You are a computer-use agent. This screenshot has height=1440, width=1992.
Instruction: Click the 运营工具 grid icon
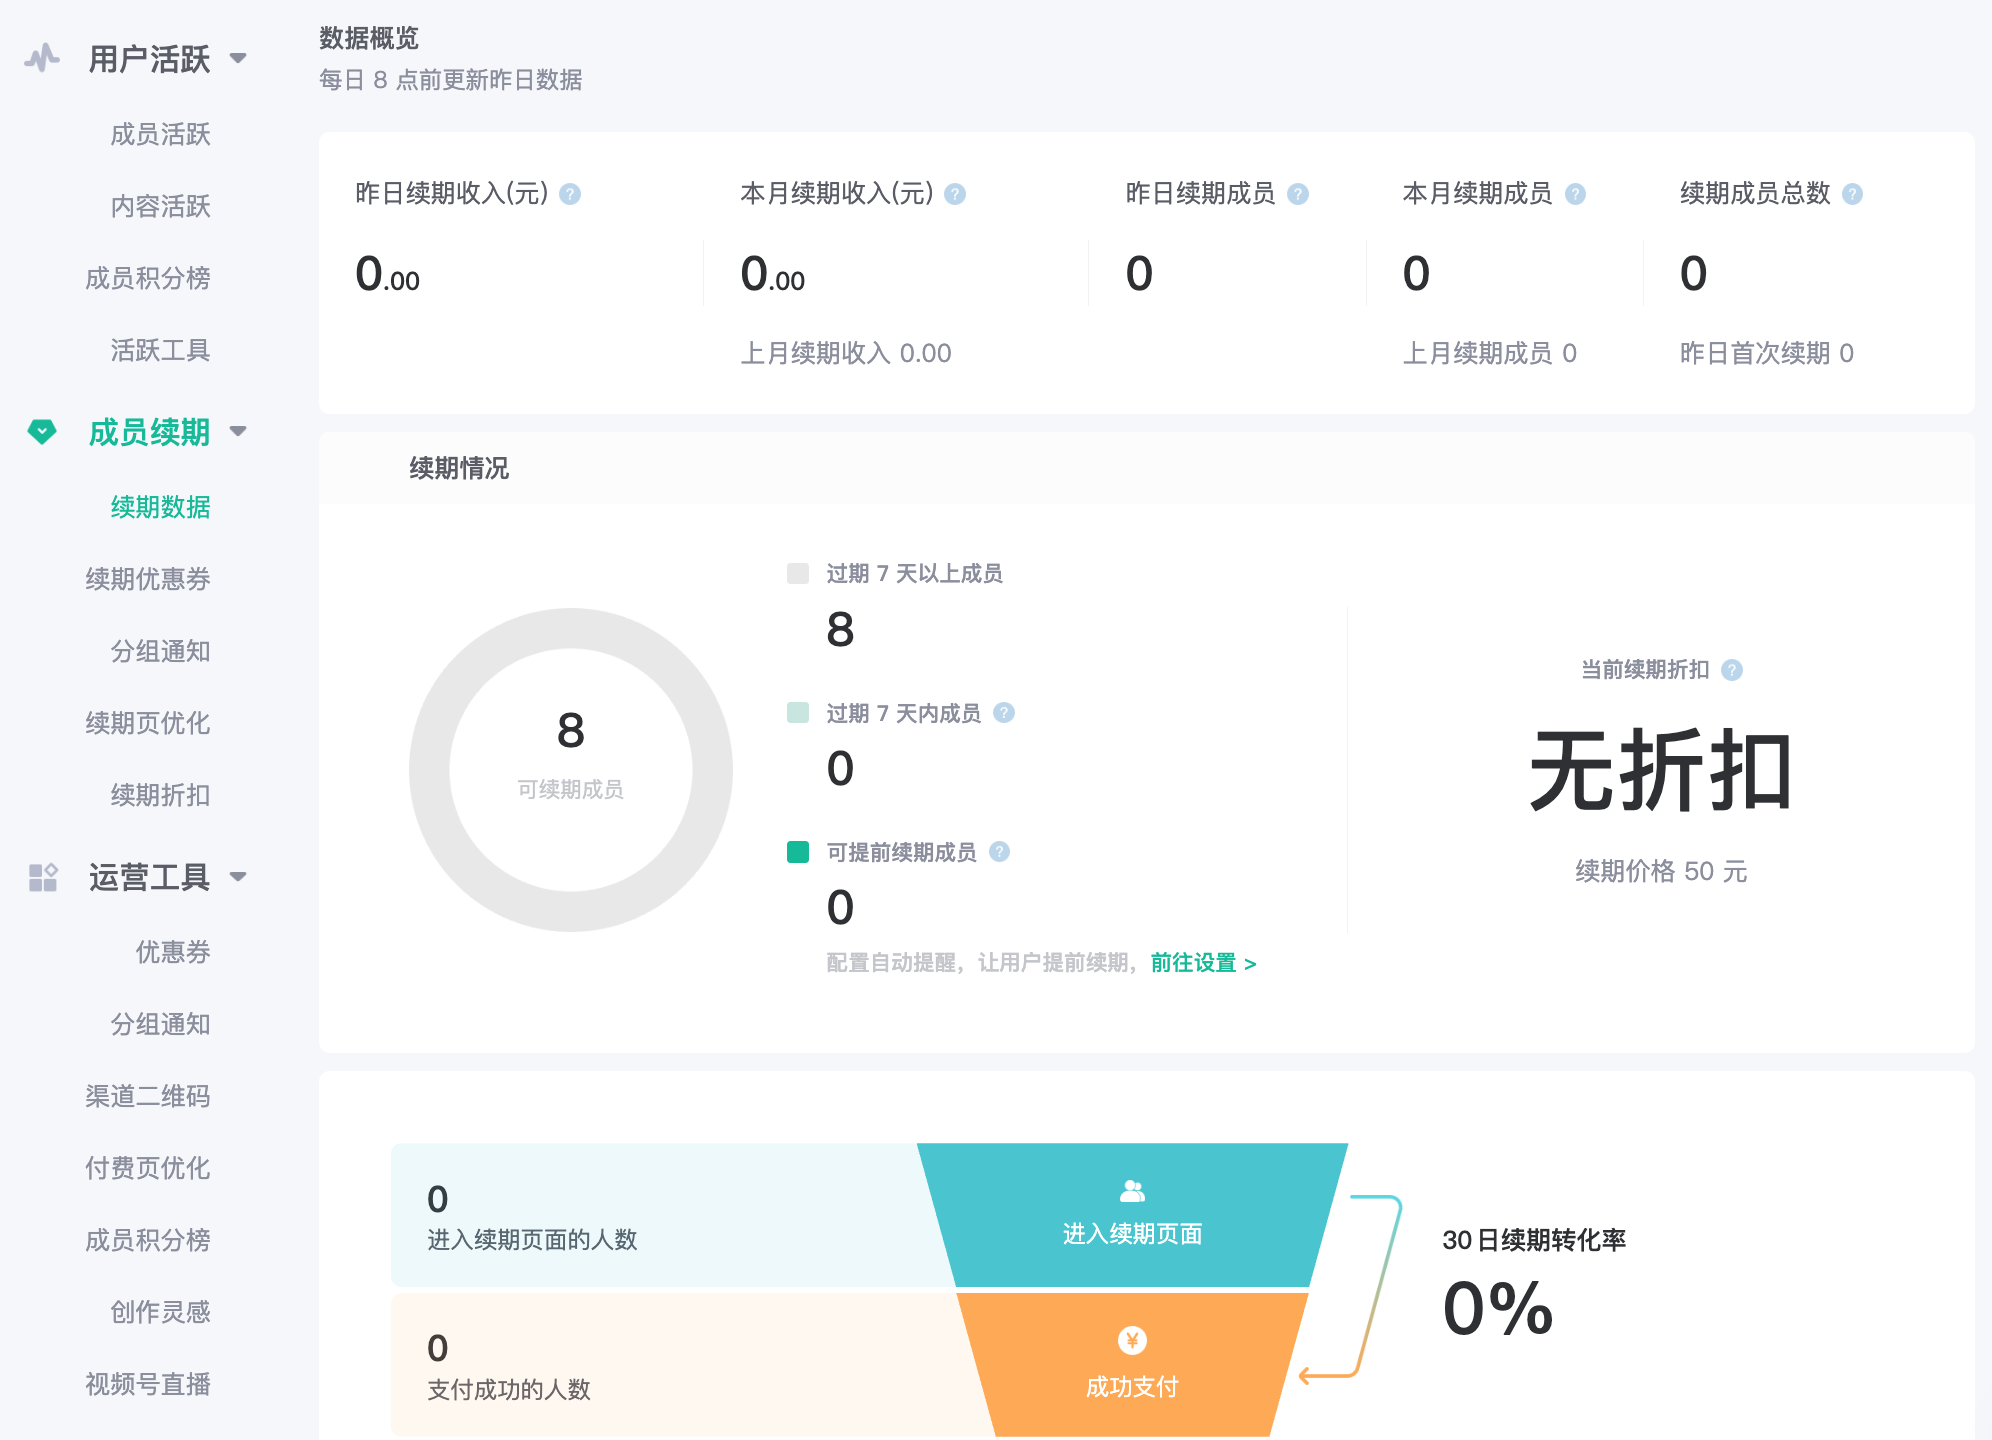point(43,877)
